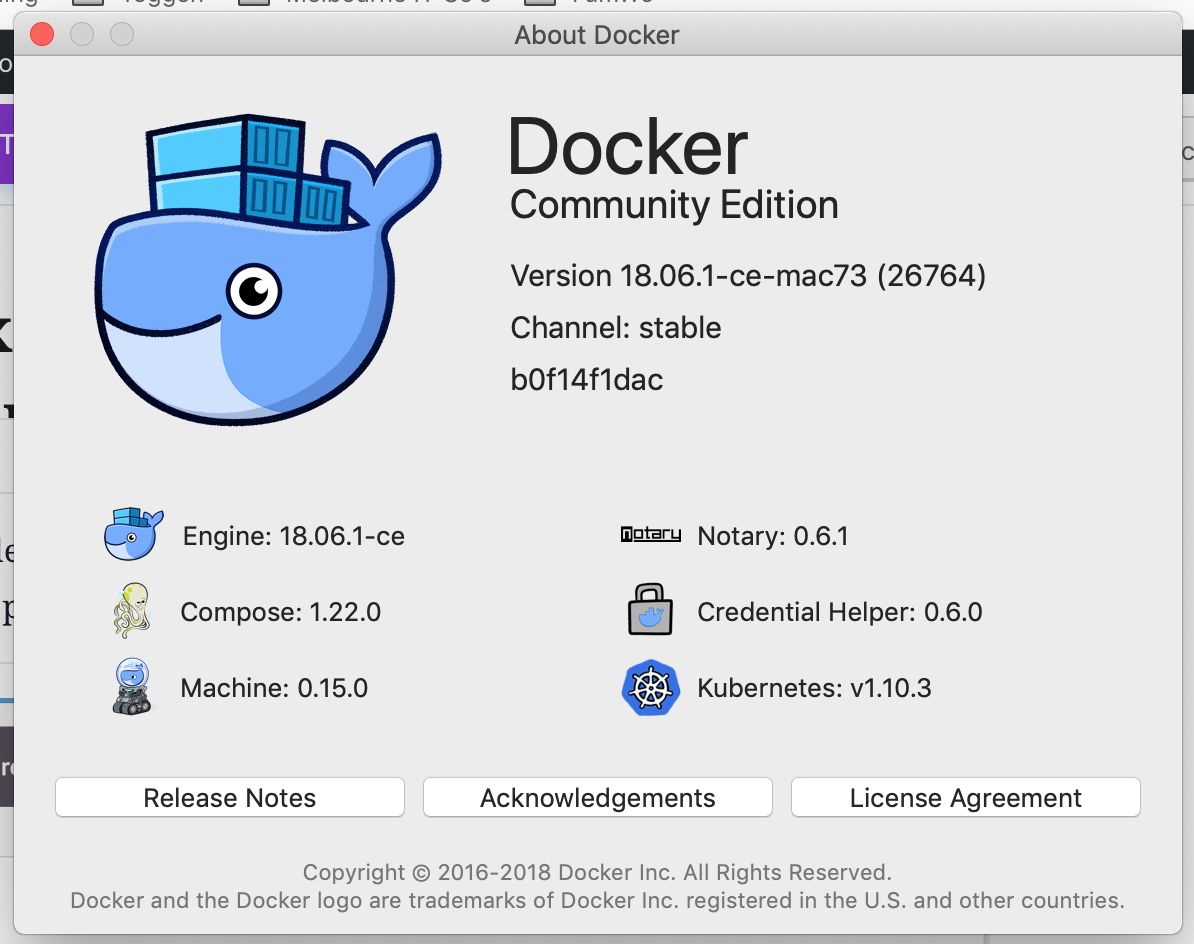Viewport: 1194px width, 944px height.
Task: Click the Docker Machine robot icon
Action: [x=132, y=687]
